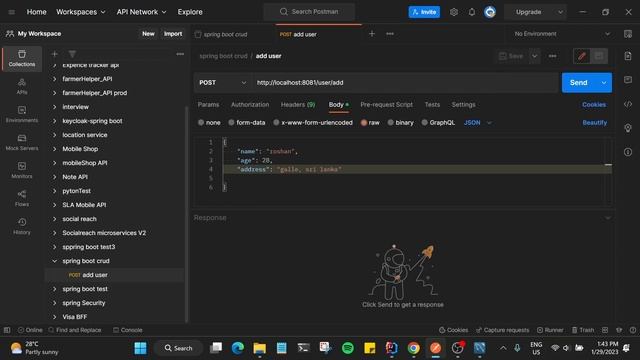Image resolution: width=640 pixels, height=360 pixels.
Task: Open the APIs sidebar panel
Action: (22, 87)
